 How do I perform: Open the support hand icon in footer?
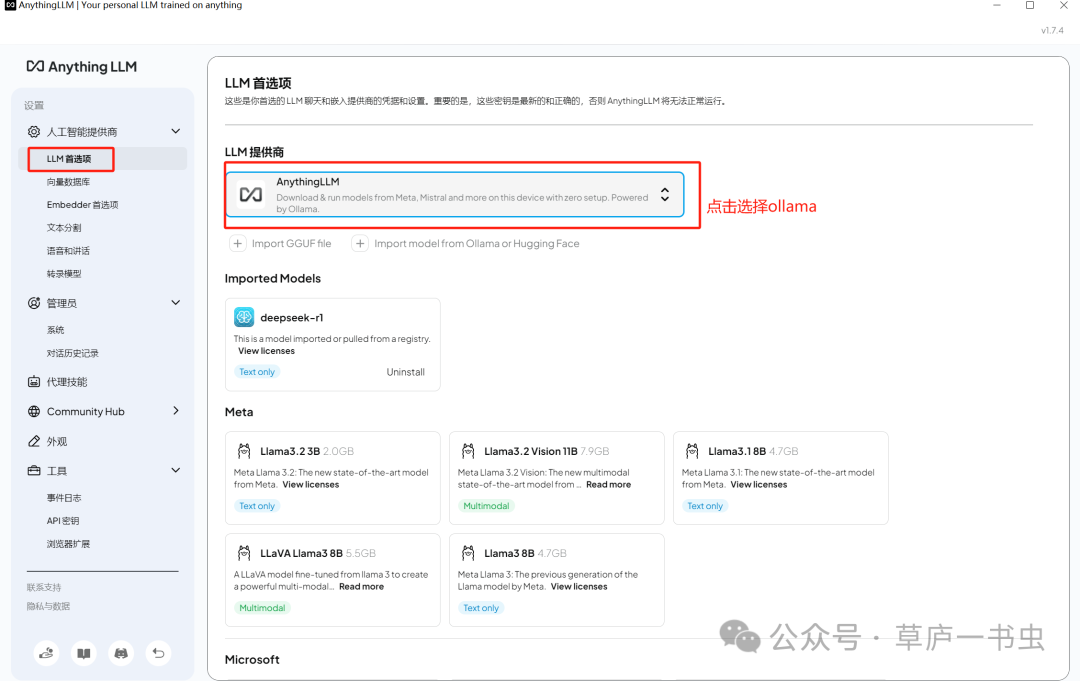pyautogui.click(x=46, y=653)
